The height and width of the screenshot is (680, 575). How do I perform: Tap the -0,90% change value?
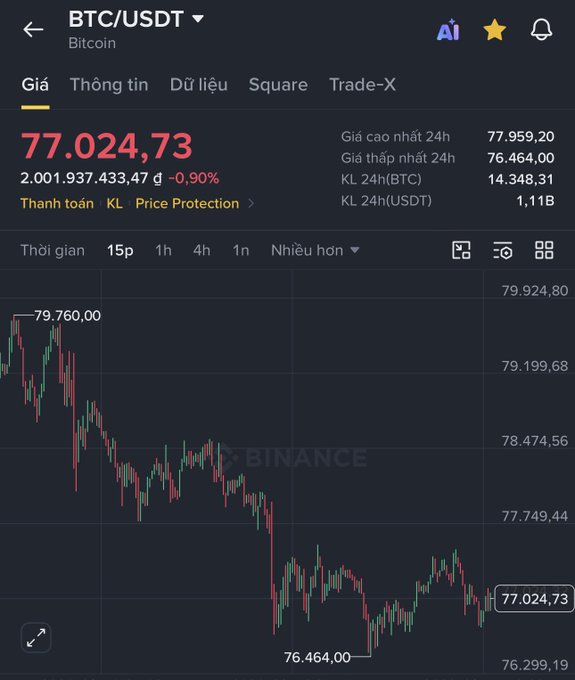click(x=194, y=178)
